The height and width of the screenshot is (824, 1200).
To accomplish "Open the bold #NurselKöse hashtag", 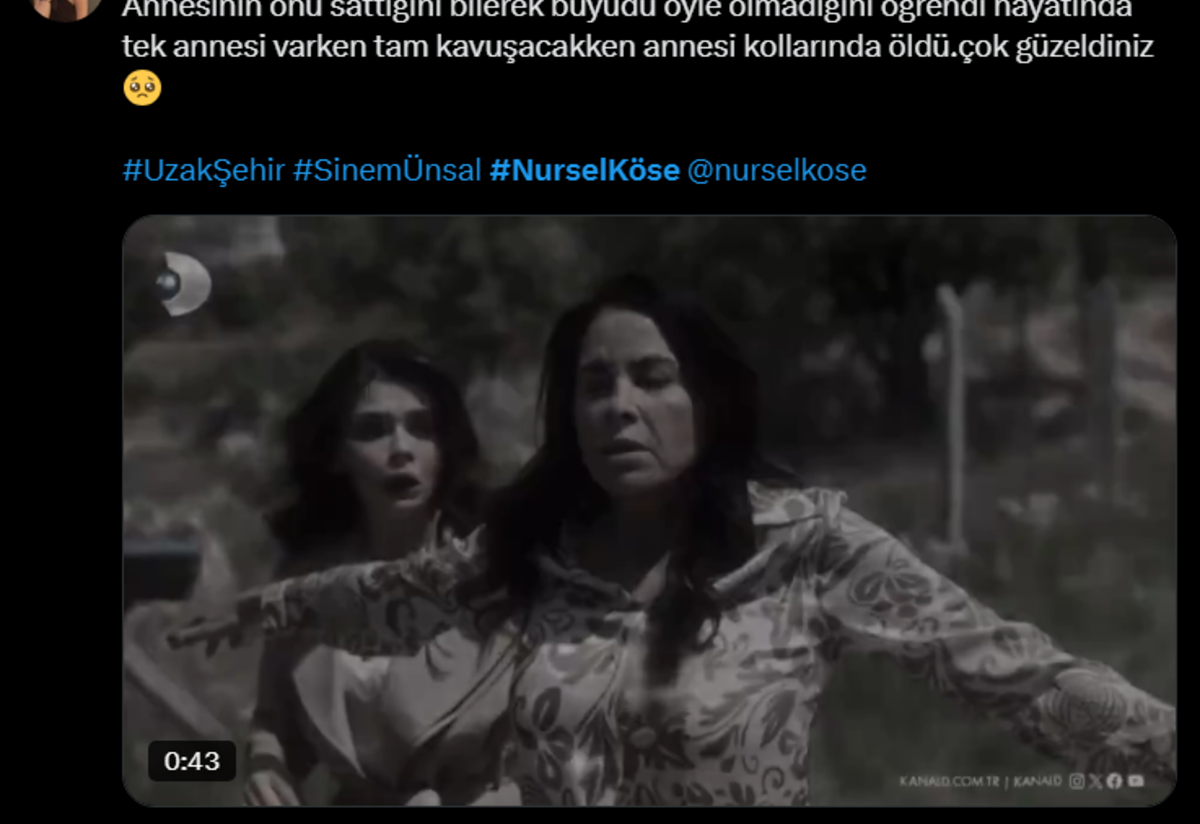I will [x=584, y=170].
